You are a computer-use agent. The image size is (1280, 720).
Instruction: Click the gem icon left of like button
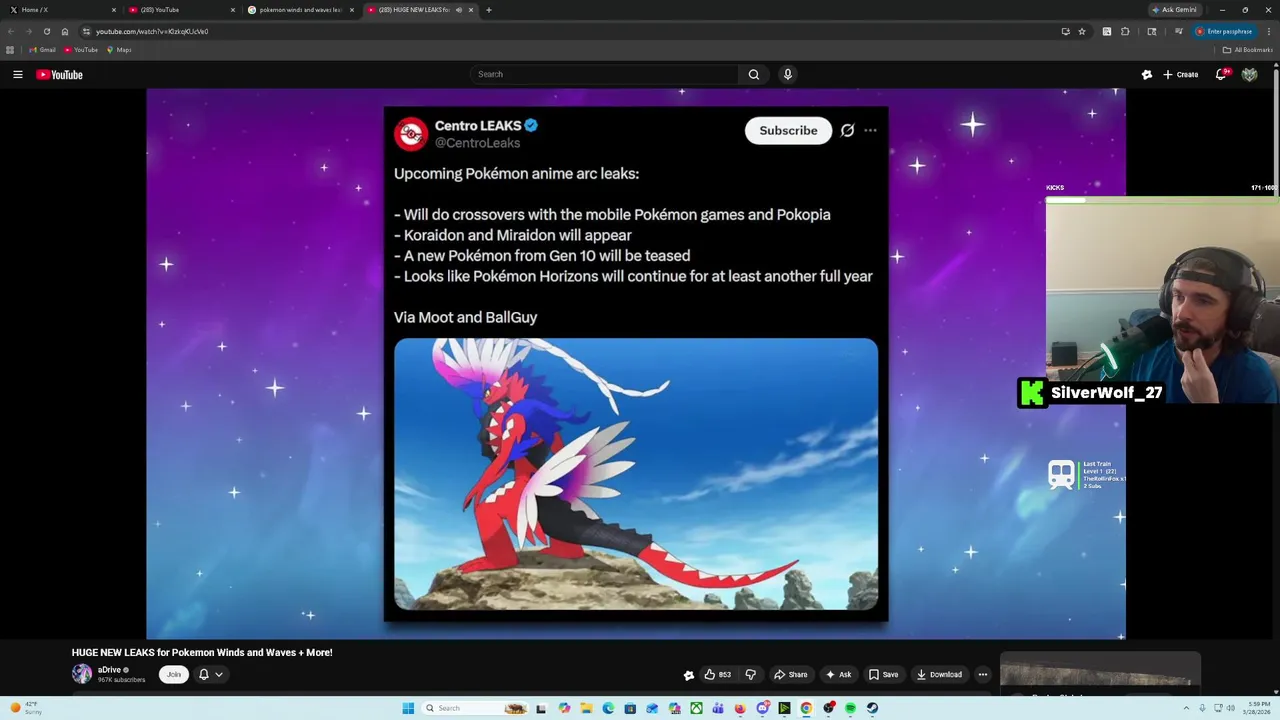[x=689, y=675]
